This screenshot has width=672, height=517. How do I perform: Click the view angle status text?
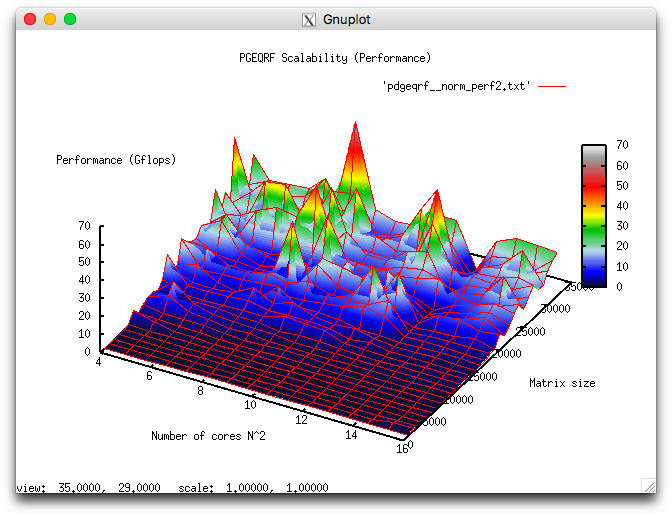tap(88, 488)
